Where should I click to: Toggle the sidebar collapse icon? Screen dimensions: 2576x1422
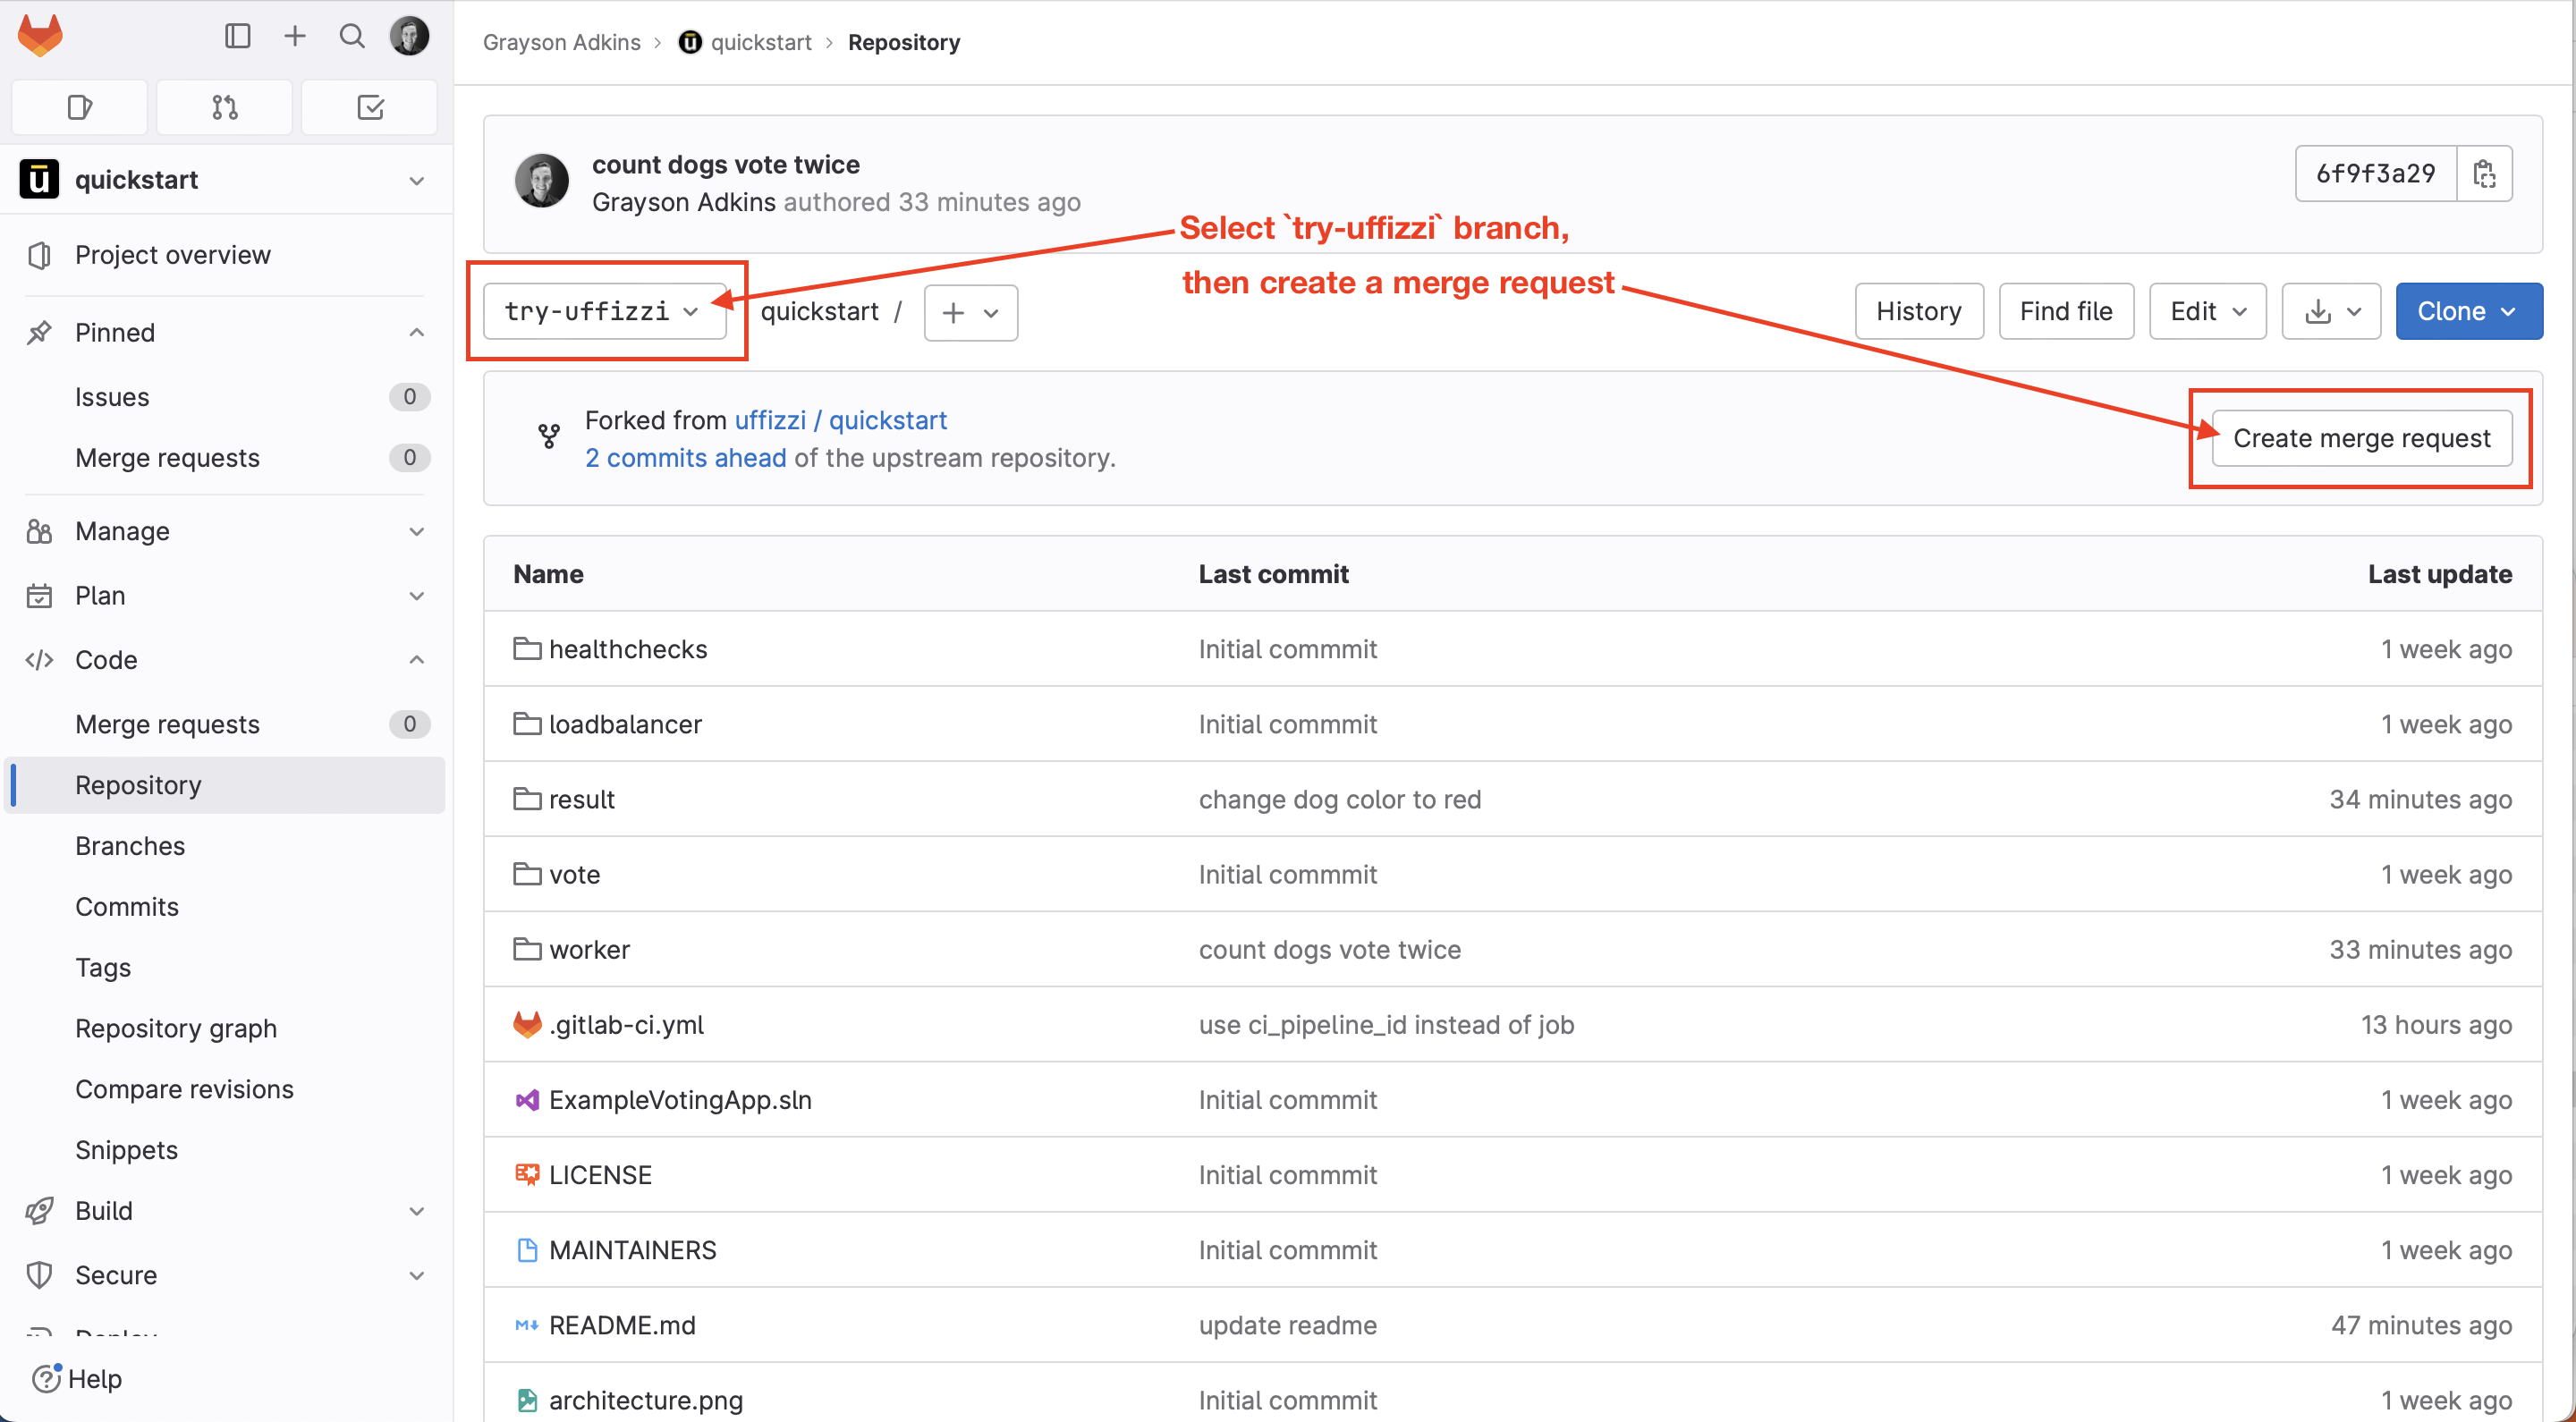point(237,37)
